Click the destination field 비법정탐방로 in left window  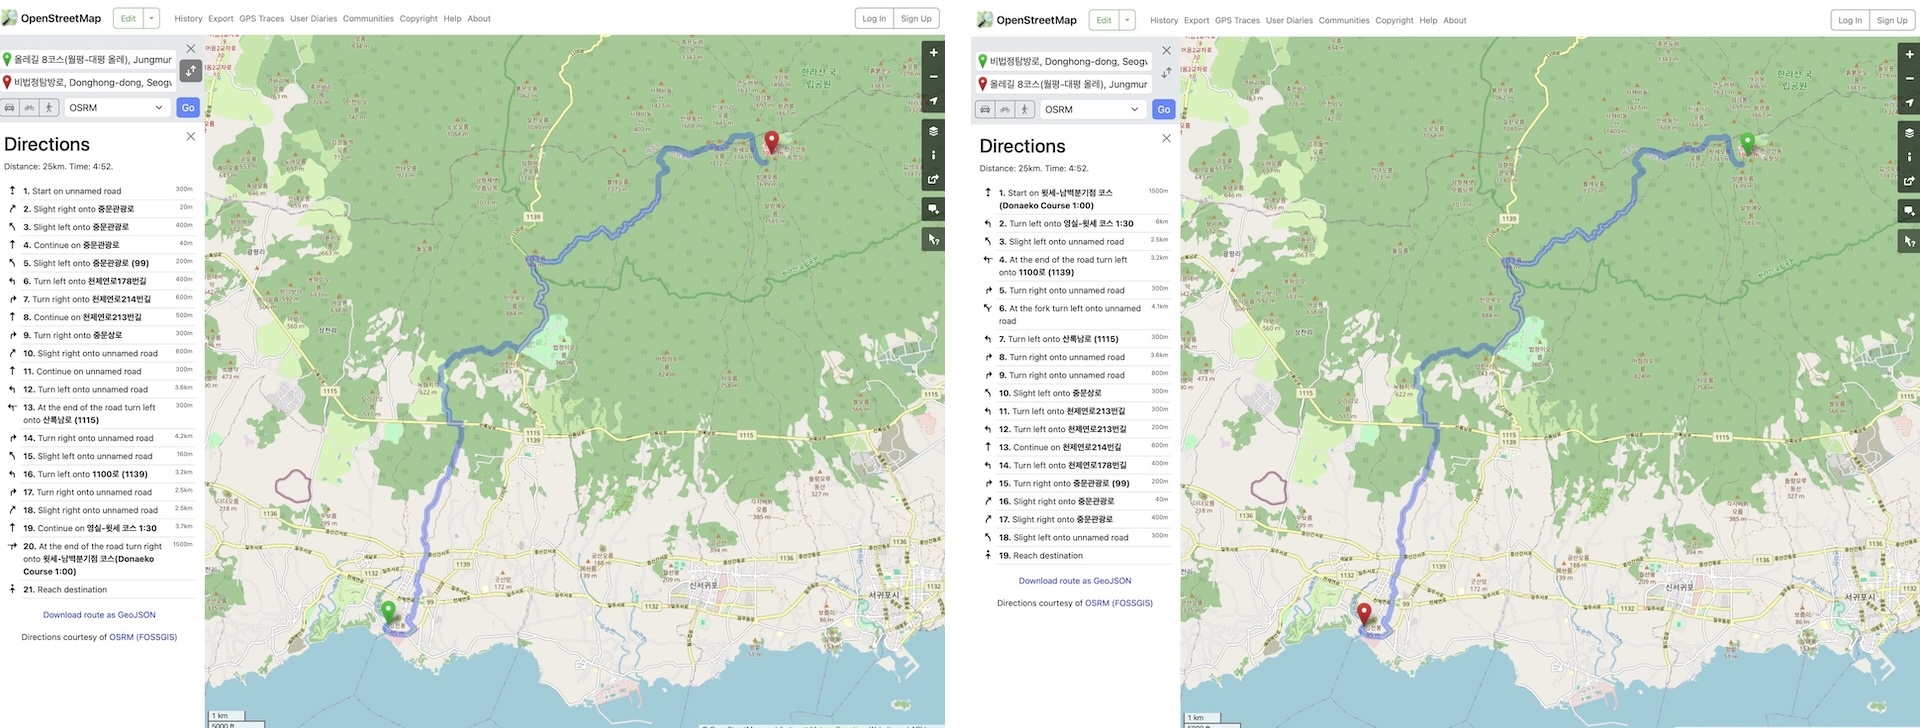coord(92,83)
